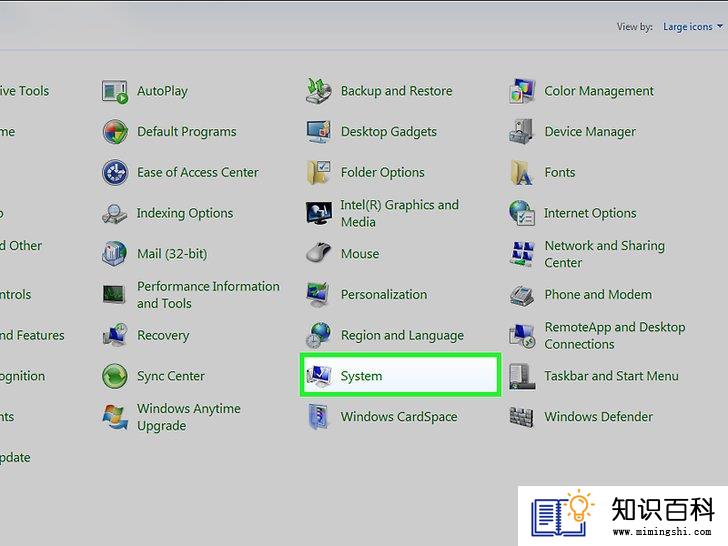Open the Region and Language link
Image resolution: width=728 pixels, height=546 pixels.
402,335
